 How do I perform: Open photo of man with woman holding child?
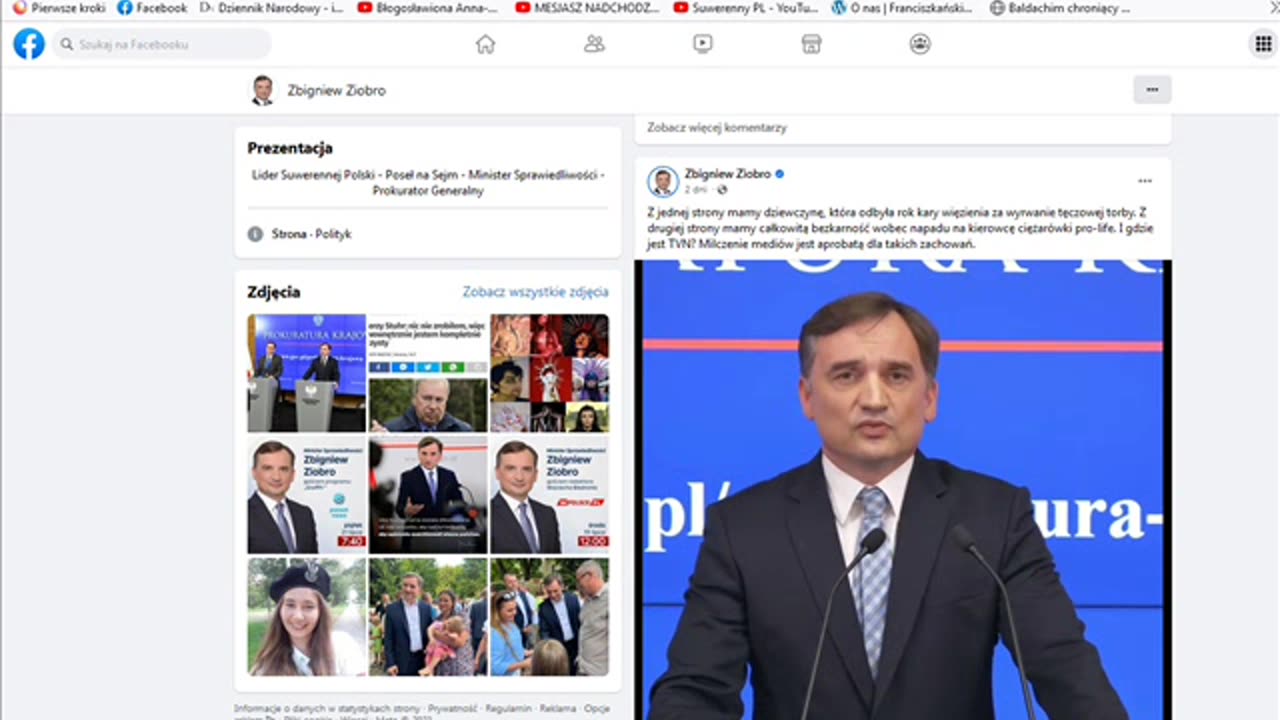tap(428, 616)
